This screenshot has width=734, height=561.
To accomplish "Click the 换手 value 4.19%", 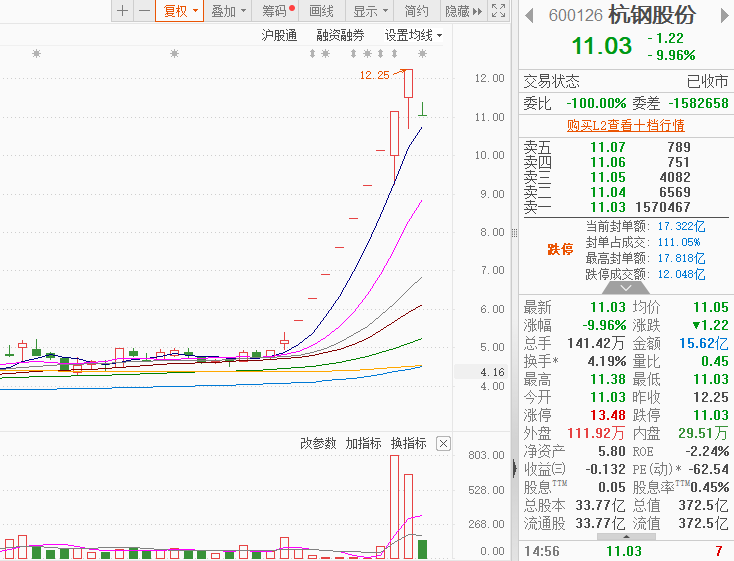I will (x=607, y=361).
